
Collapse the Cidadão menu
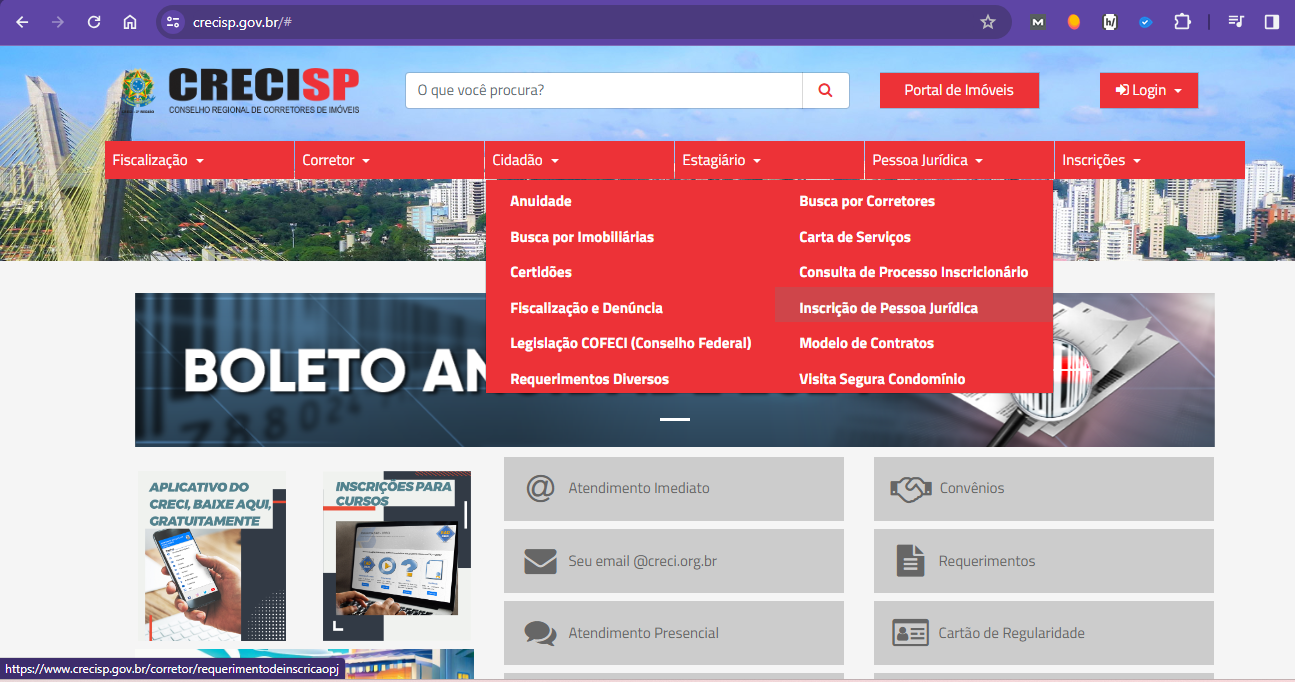point(579,160)
